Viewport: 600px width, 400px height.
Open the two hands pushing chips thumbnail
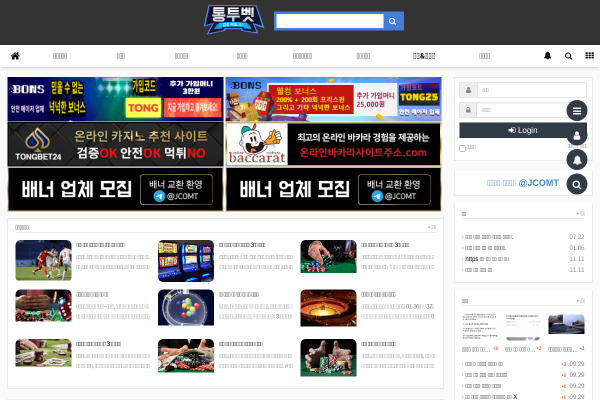coord(328,358)
